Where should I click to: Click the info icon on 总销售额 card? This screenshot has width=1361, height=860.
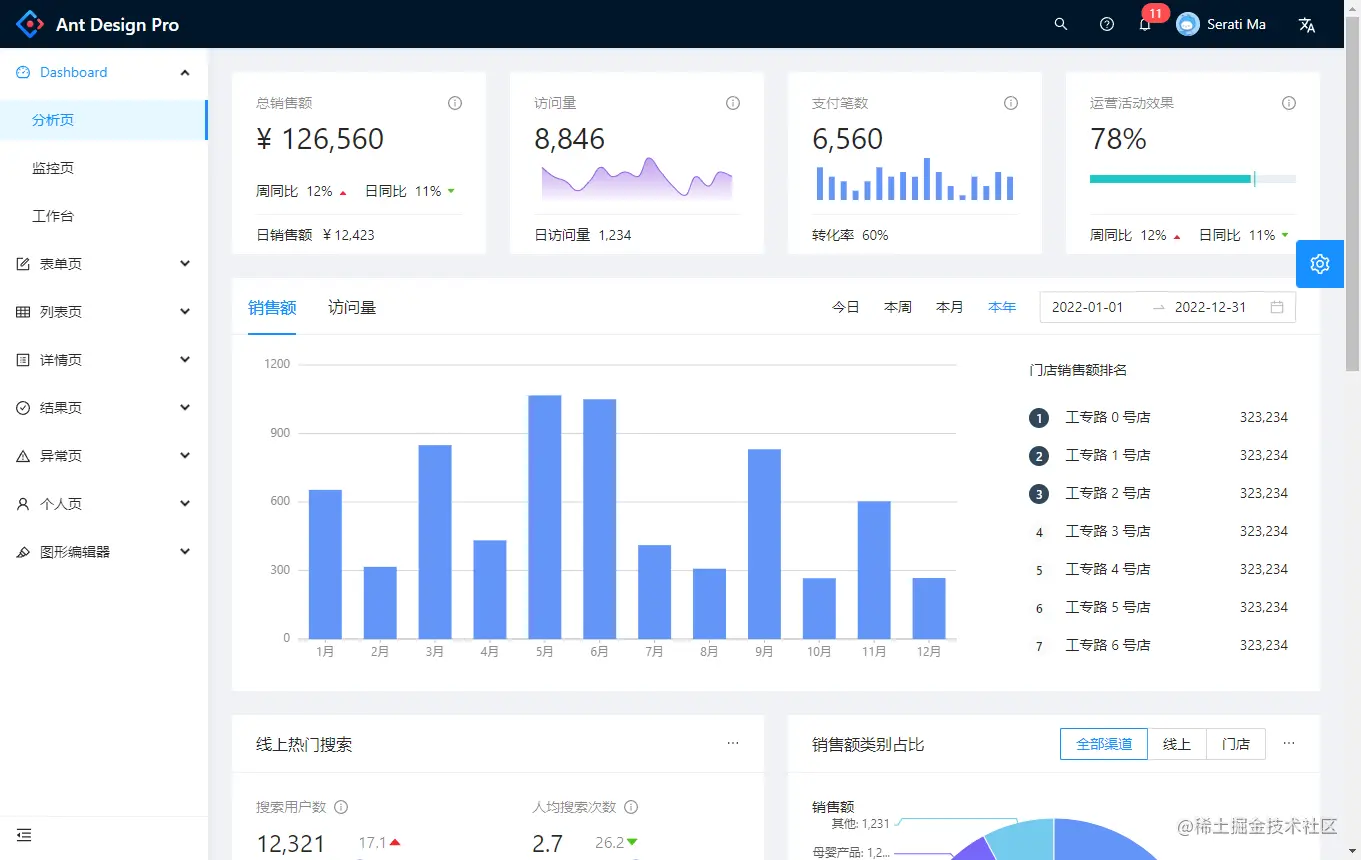pyautogui.click(x=455, y=103)
